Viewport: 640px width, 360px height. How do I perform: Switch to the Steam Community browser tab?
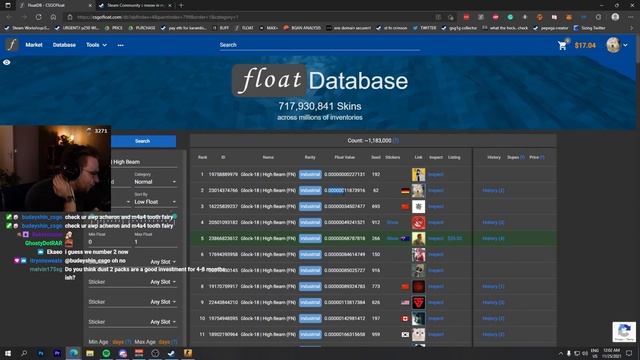pyautogui.click(x=135, y=5)
